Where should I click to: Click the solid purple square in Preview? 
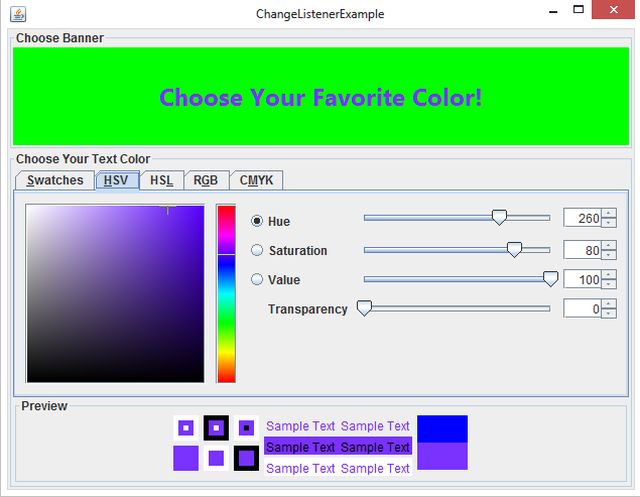[x=186, y=458]
